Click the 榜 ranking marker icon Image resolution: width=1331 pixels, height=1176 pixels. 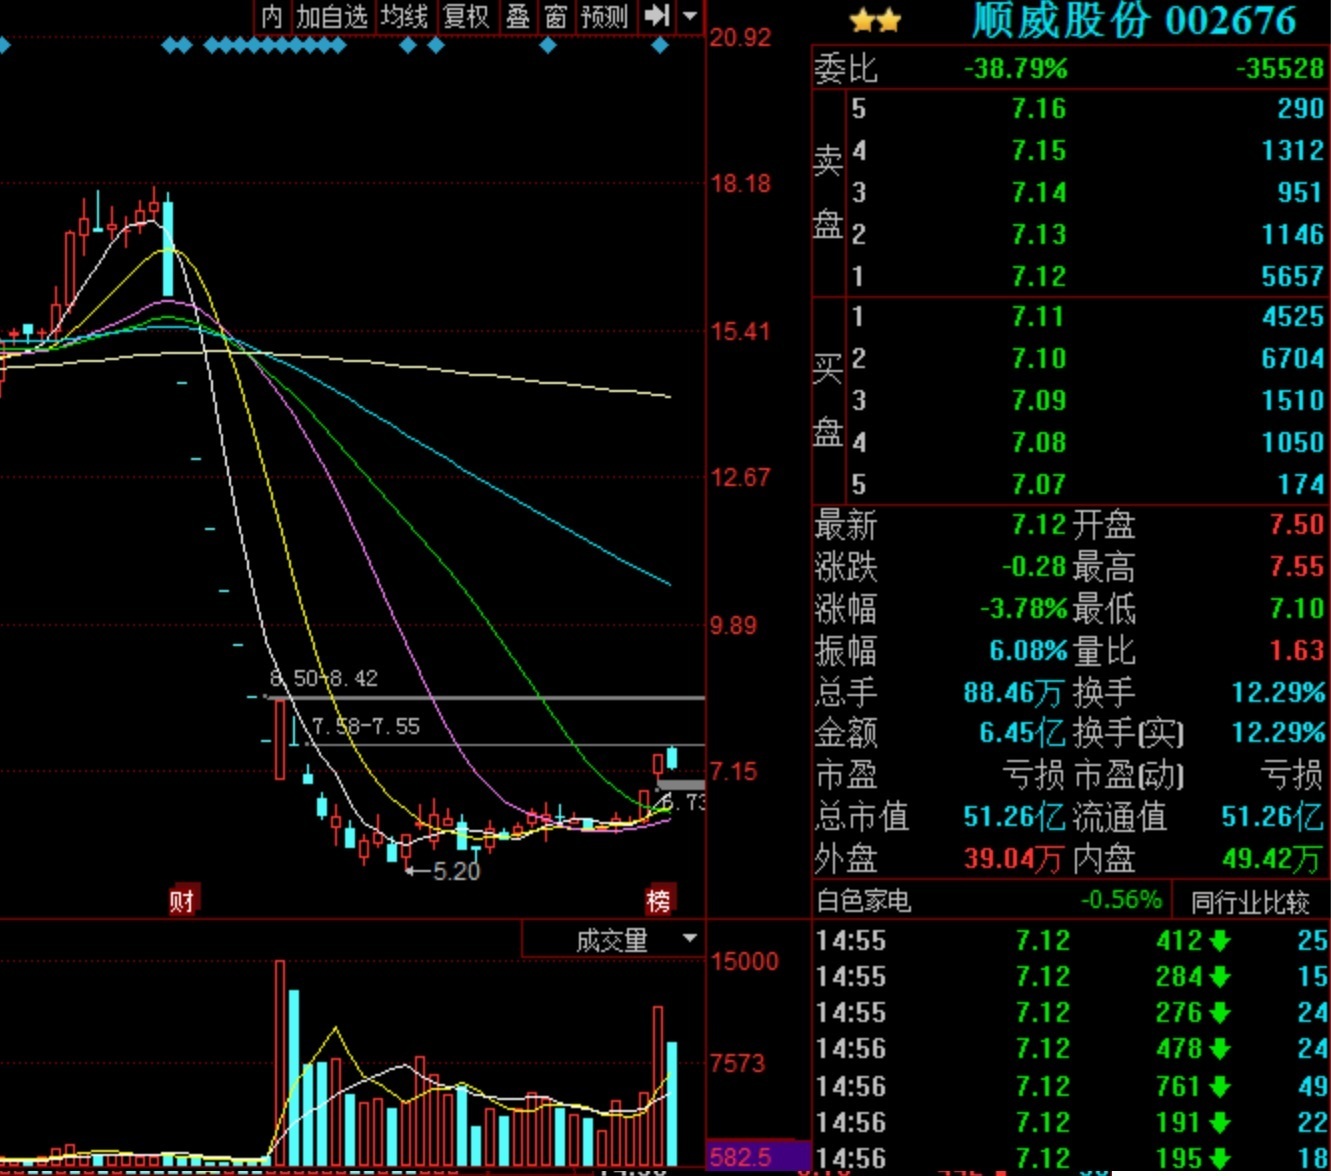tap(658, 901)
